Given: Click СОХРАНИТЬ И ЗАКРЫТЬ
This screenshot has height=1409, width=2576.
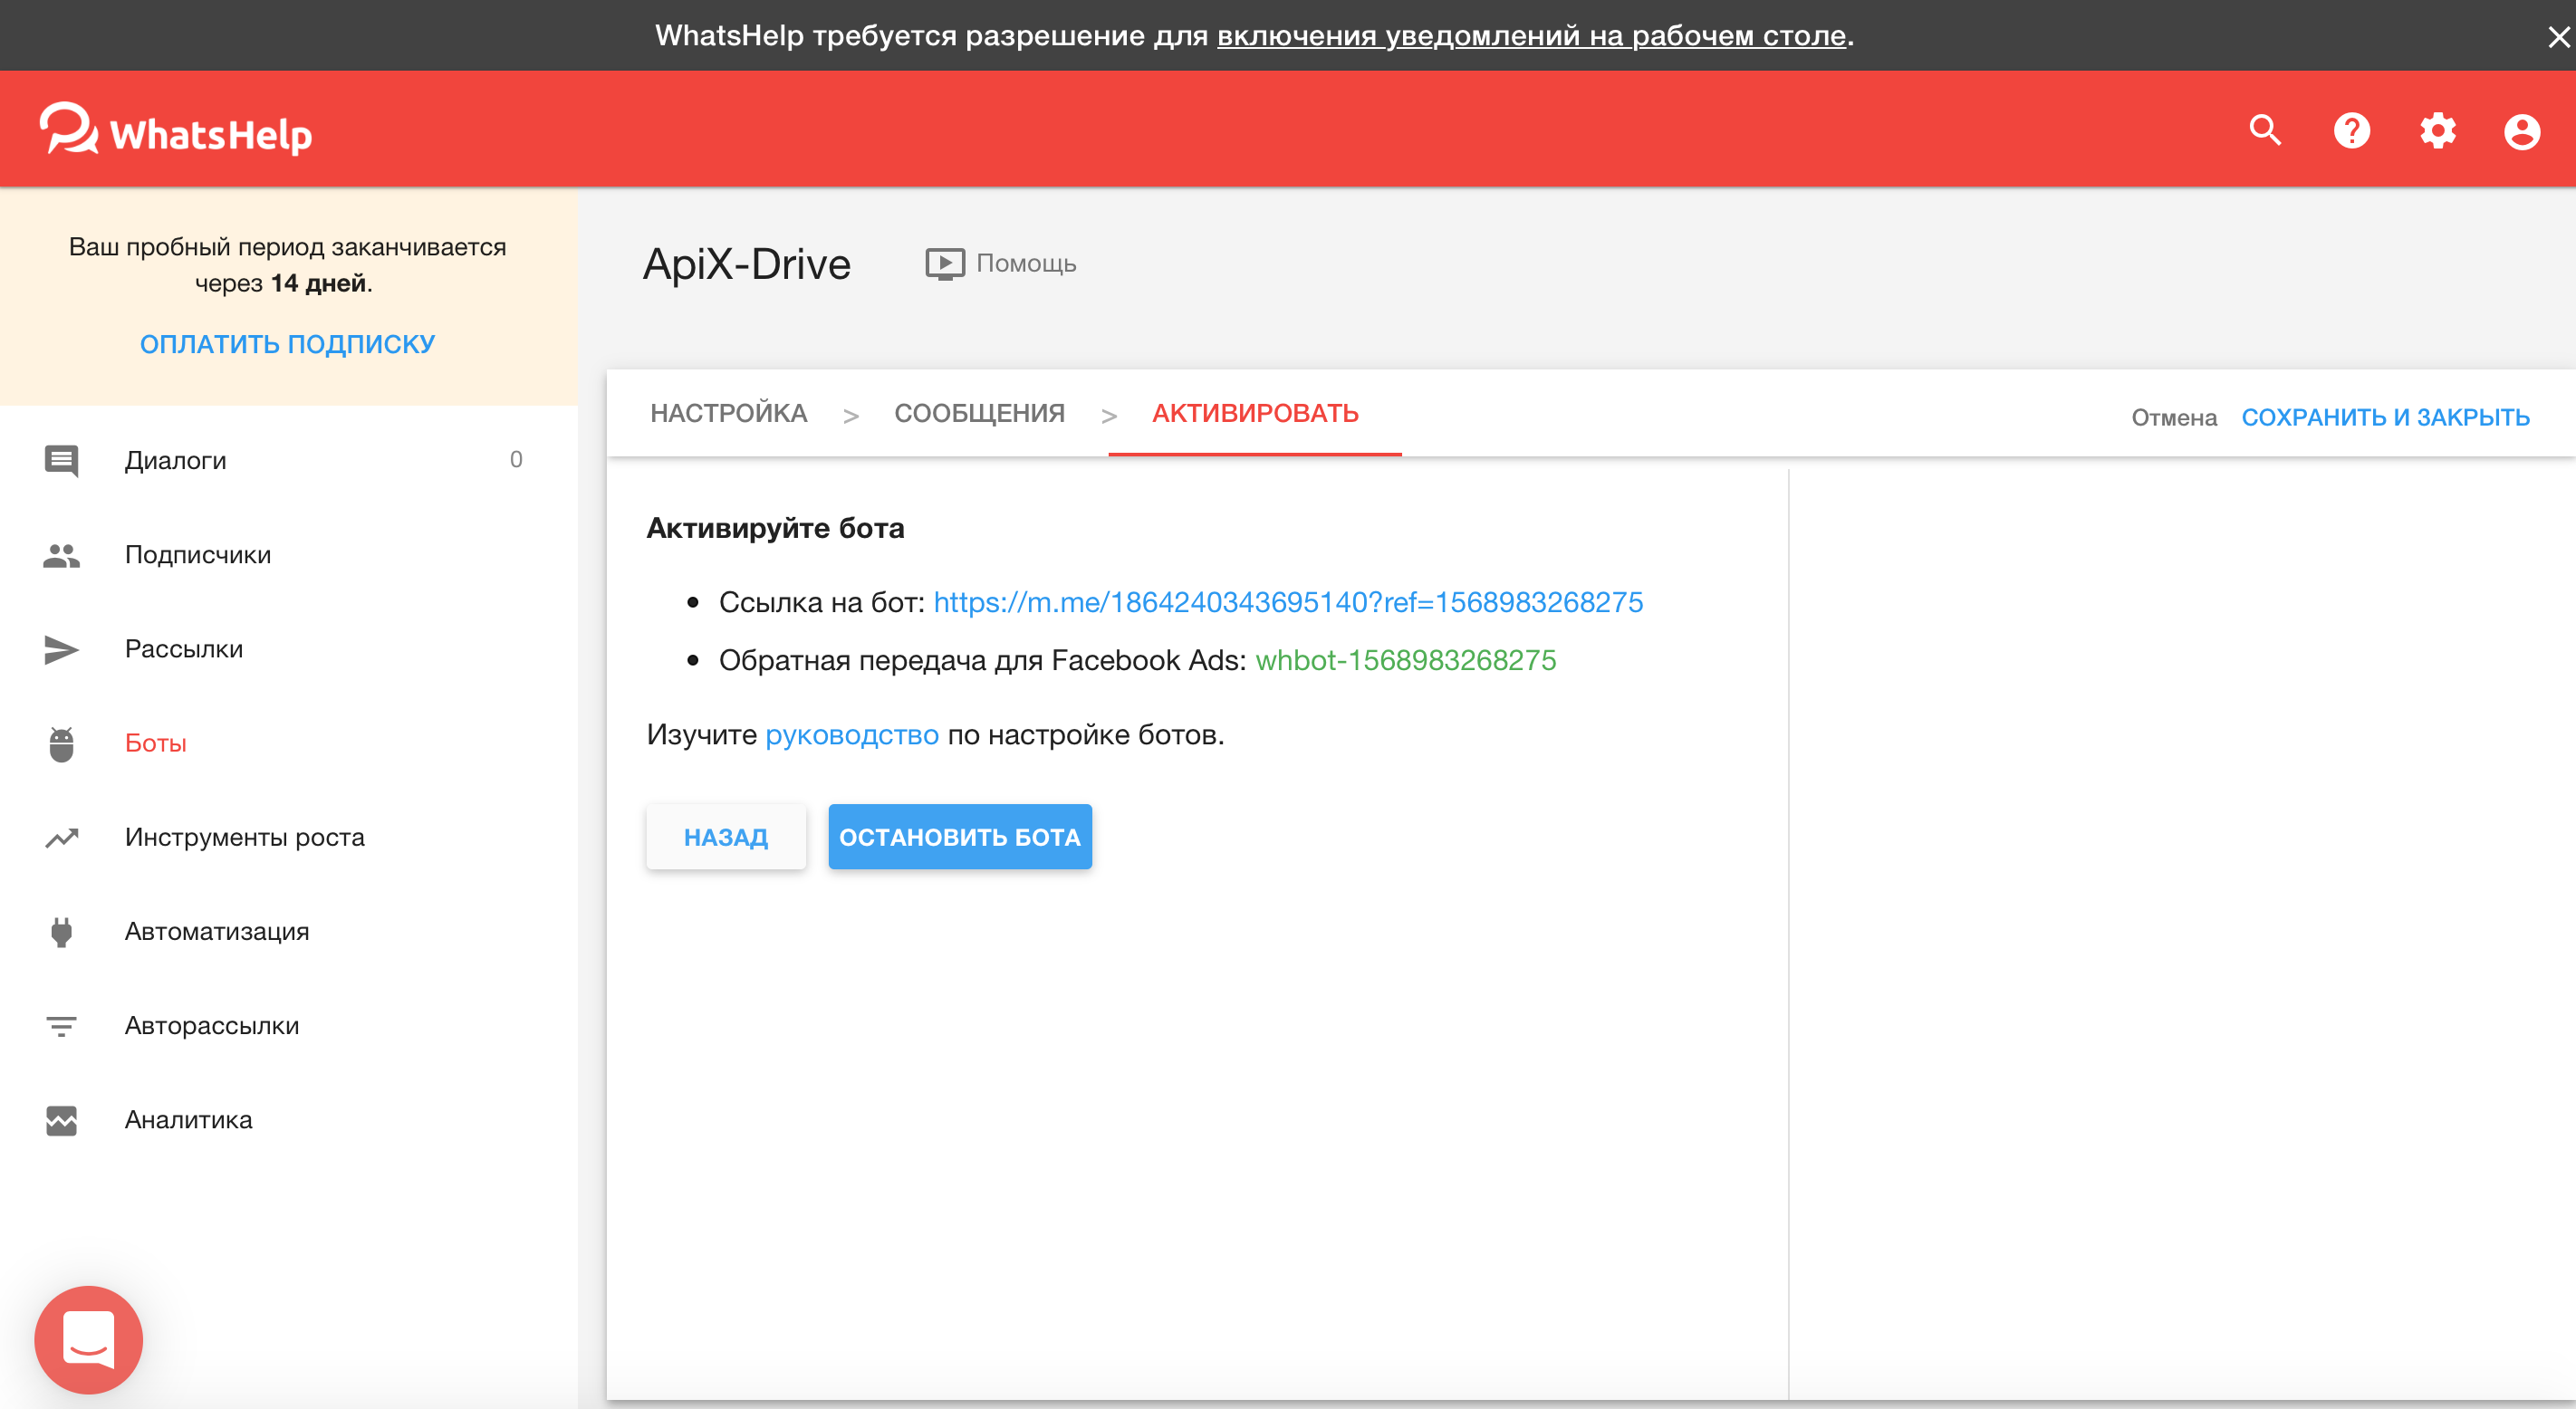Looking at the screenshot, I should coord(2385,417).
